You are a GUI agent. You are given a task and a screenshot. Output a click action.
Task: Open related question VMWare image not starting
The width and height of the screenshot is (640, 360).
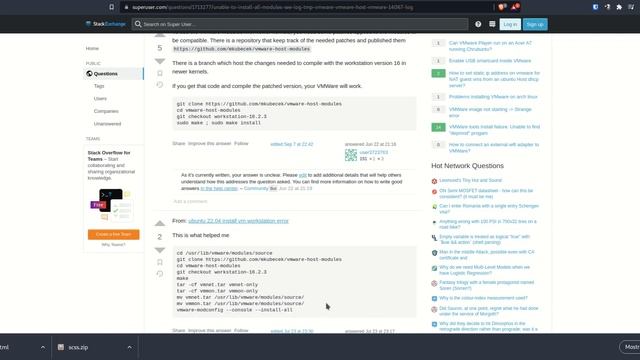point(490,112)
